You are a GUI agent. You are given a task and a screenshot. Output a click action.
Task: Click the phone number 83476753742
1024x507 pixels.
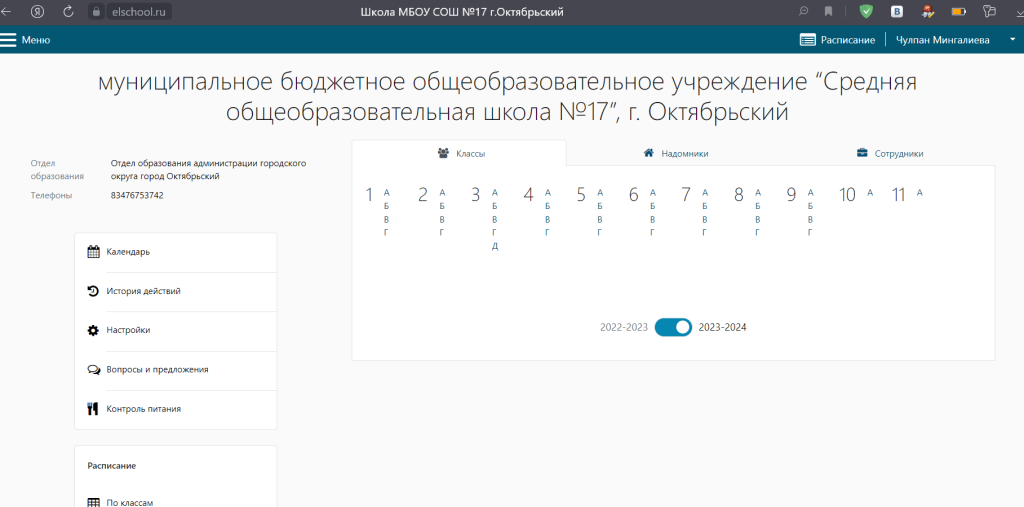pos(137,195)
